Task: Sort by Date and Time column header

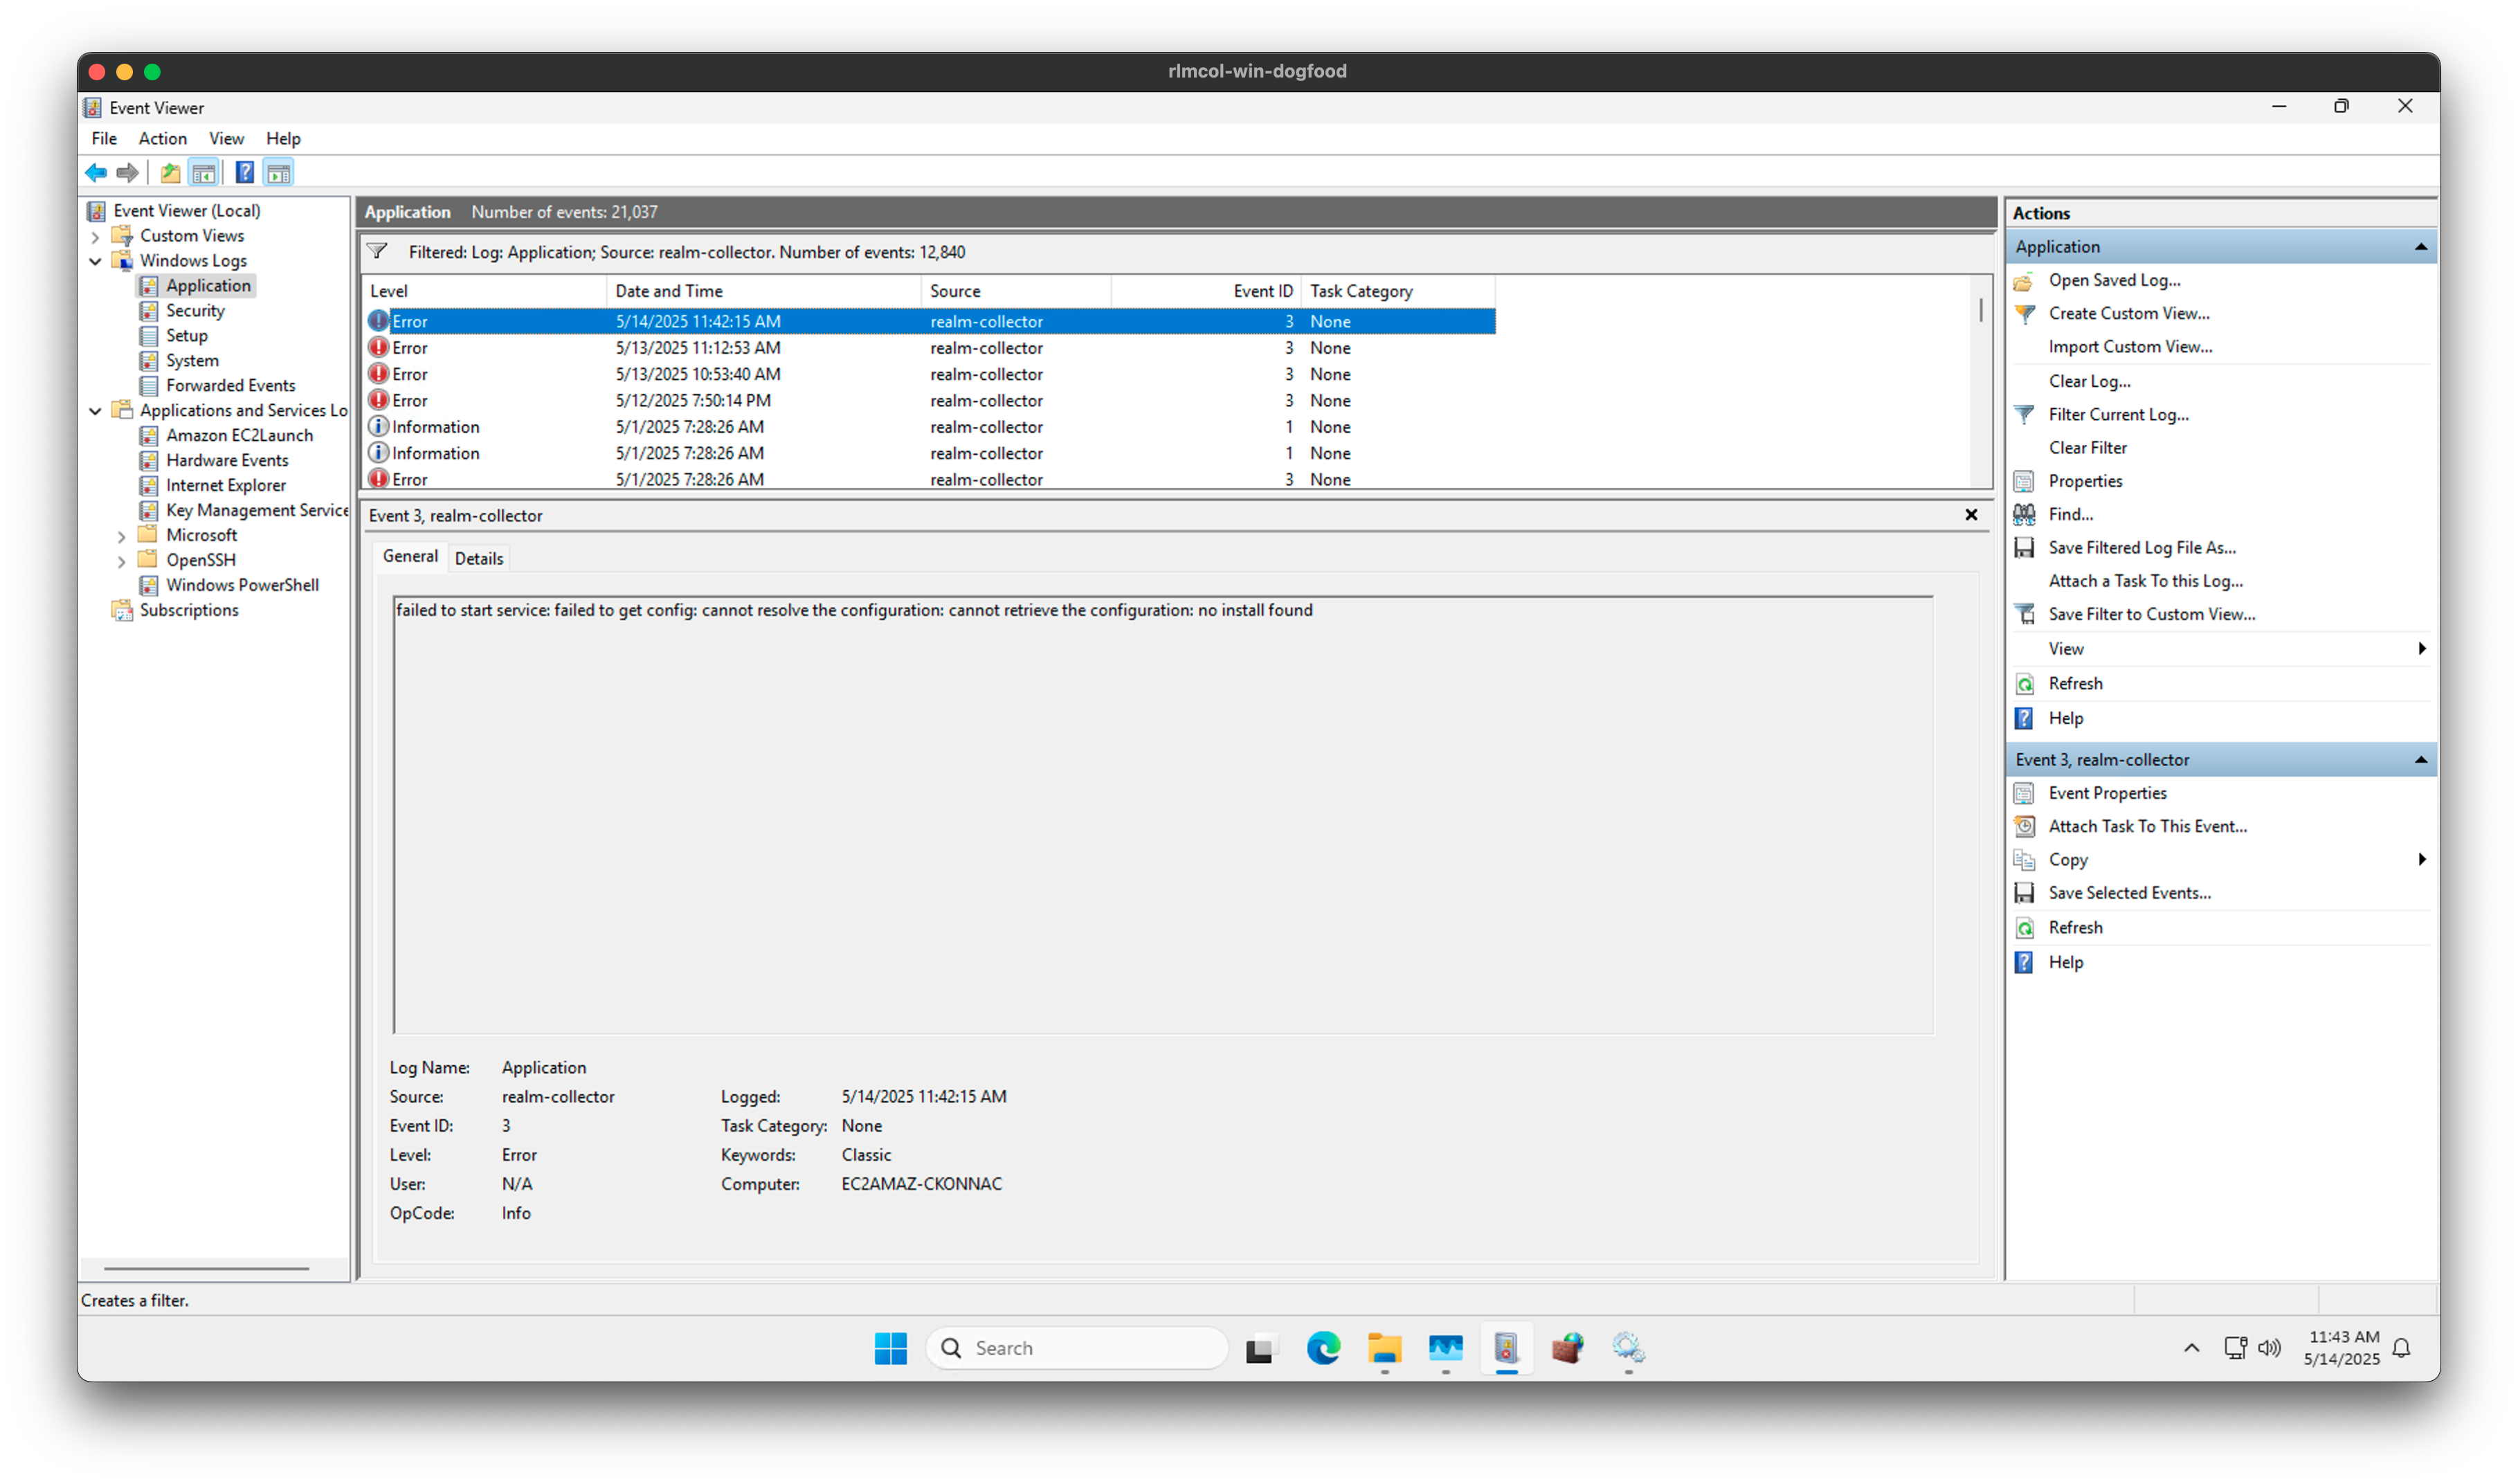Action: pos(763,291)
